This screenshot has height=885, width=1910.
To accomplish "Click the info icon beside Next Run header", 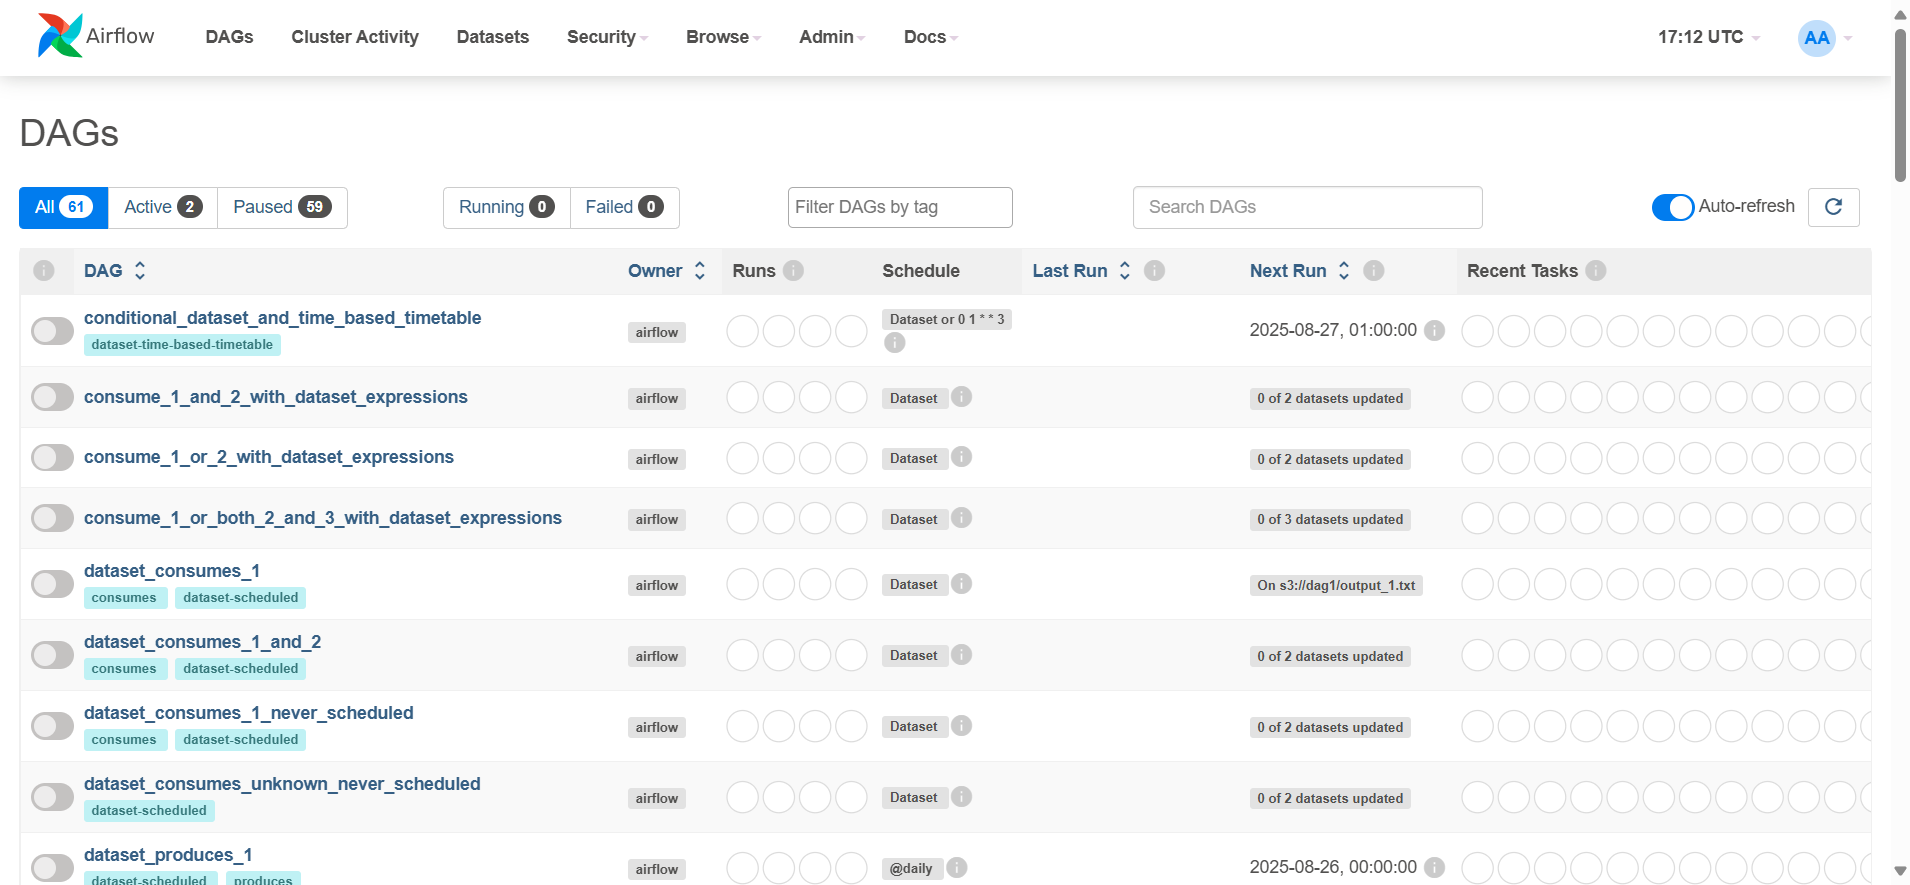I will (x=1374, y=271).
